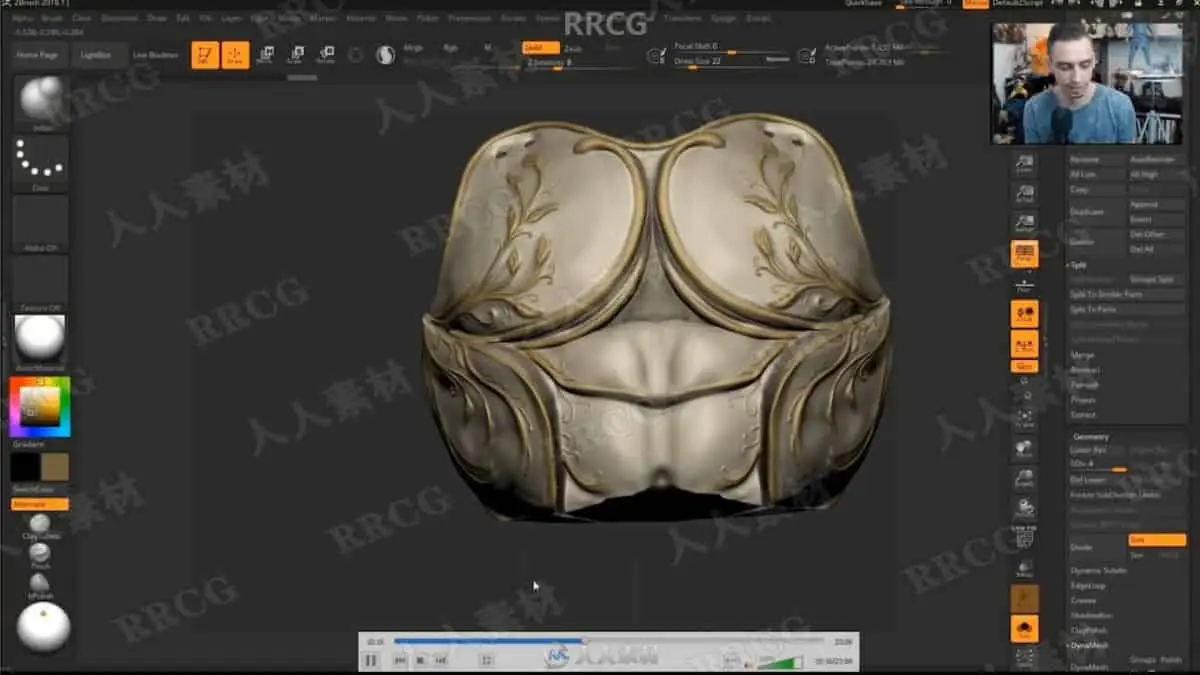Click the tan secondary color swatch

tap(55, 467)
